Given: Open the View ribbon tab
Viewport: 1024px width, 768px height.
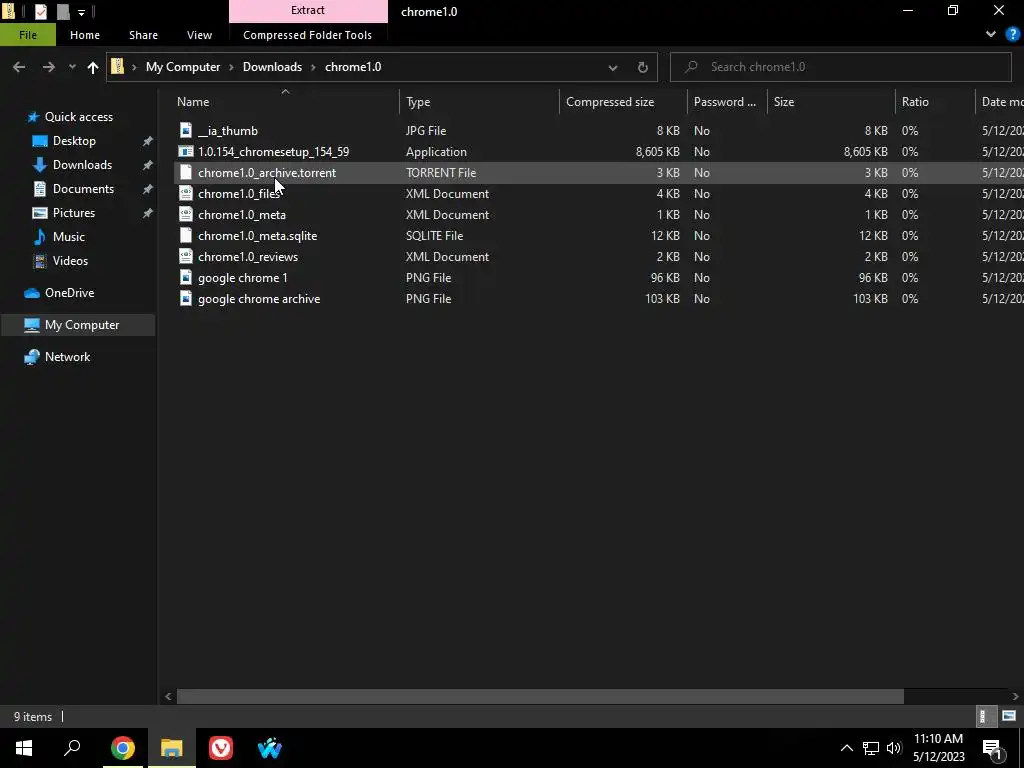Looking at the screenshot, I should (x=199, y=35).
